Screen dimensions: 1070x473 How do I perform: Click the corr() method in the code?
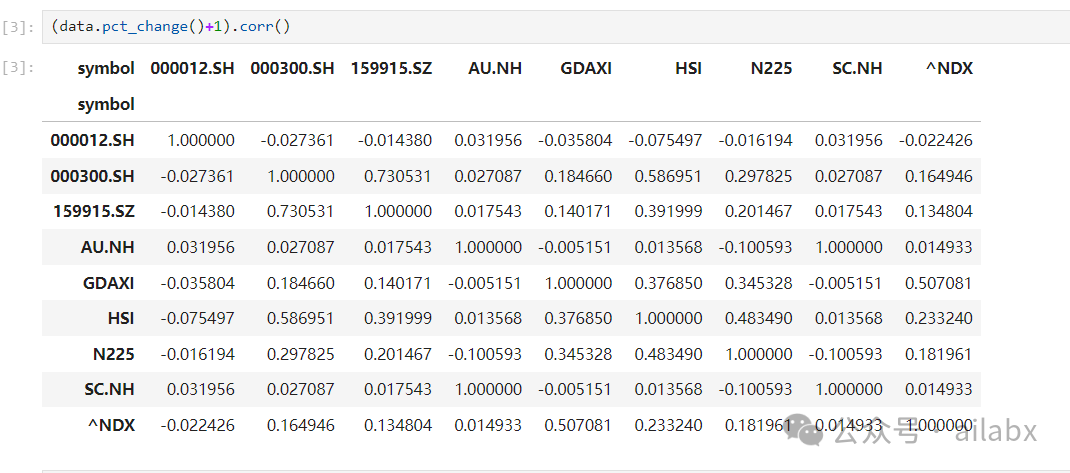pos(266,27)
